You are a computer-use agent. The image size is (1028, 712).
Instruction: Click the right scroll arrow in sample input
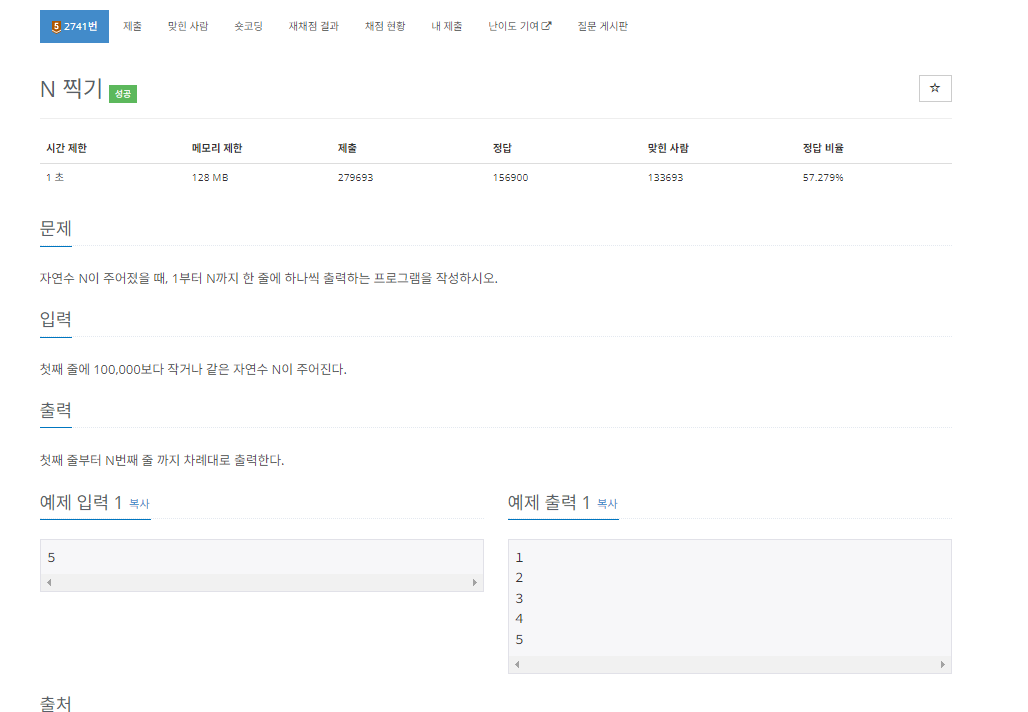[475, 582]
